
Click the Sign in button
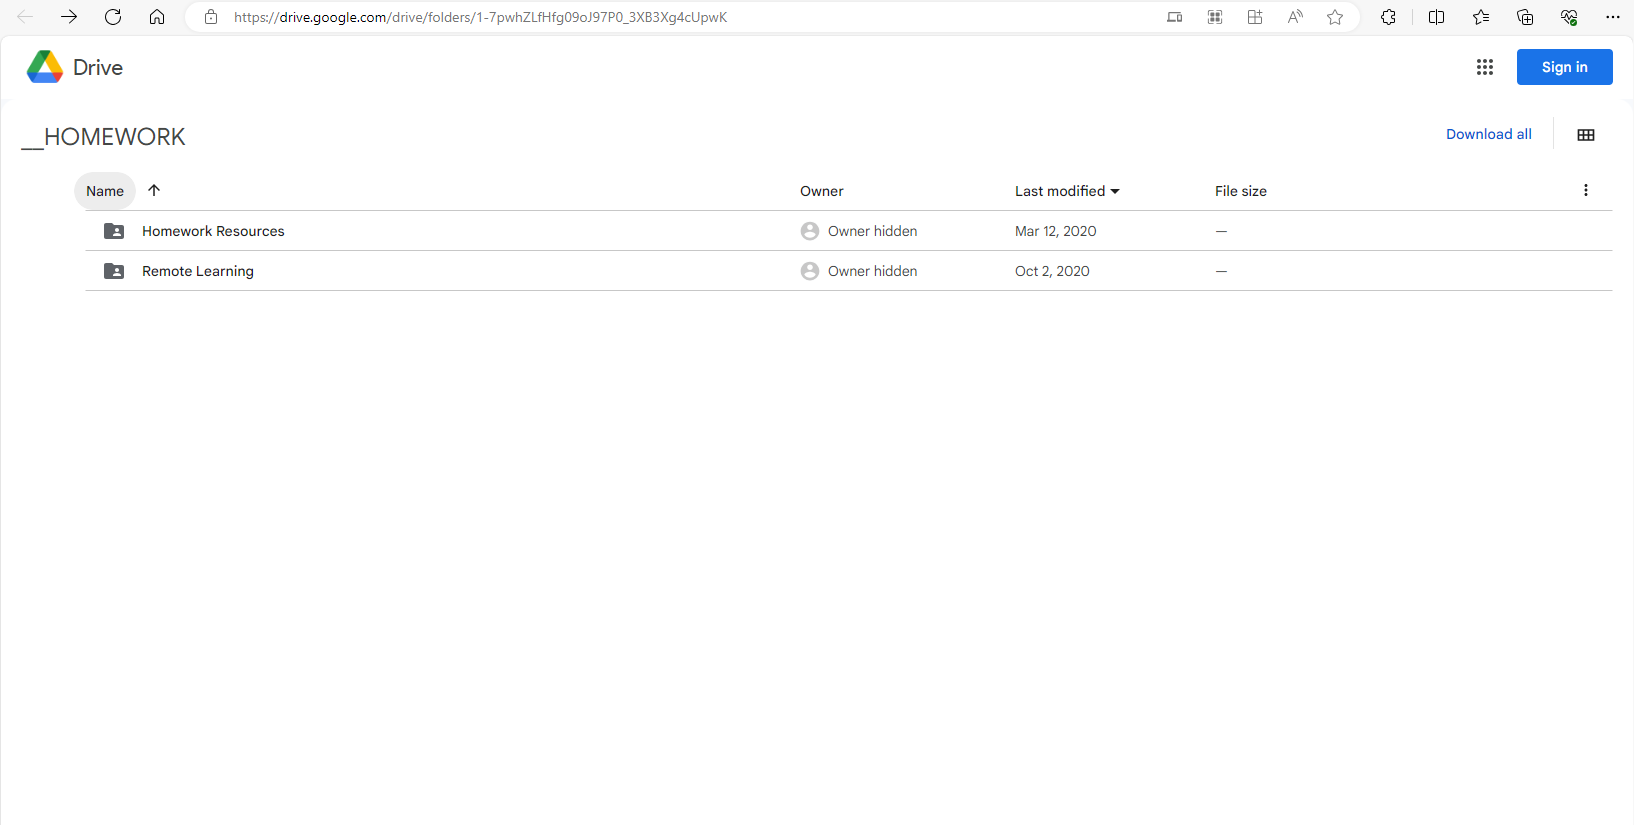(1564, 67)
